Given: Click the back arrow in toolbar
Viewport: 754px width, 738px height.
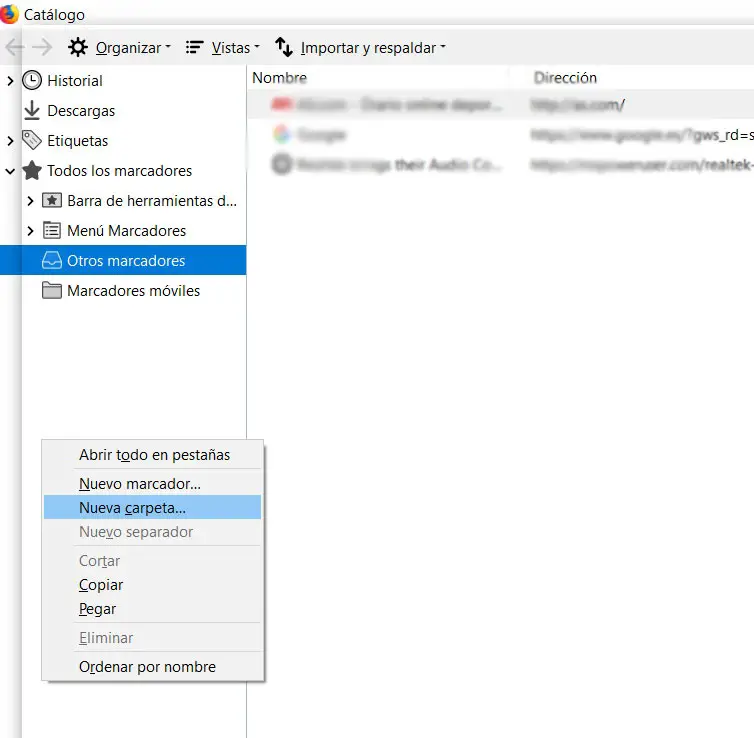Looking at the screenshot, I should pos(14,47).
